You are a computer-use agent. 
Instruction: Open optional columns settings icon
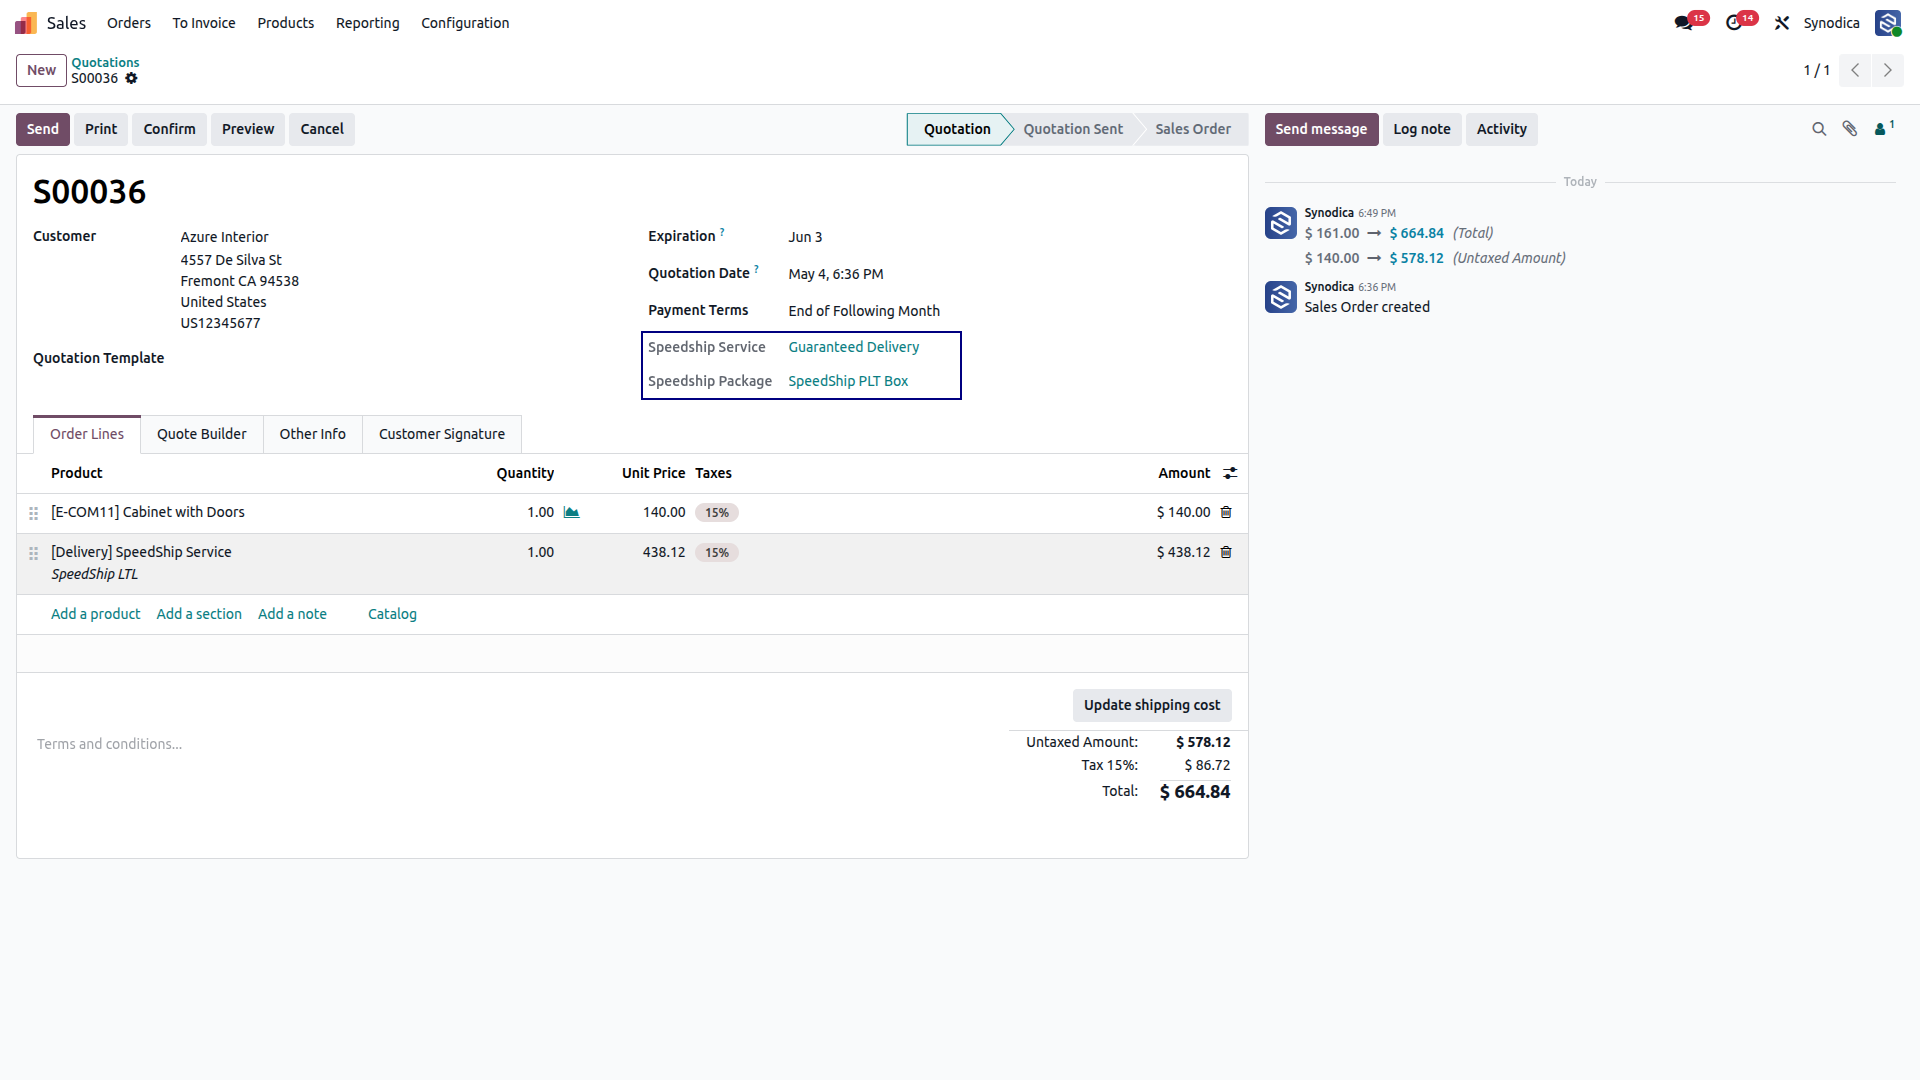click(1230, 473)
